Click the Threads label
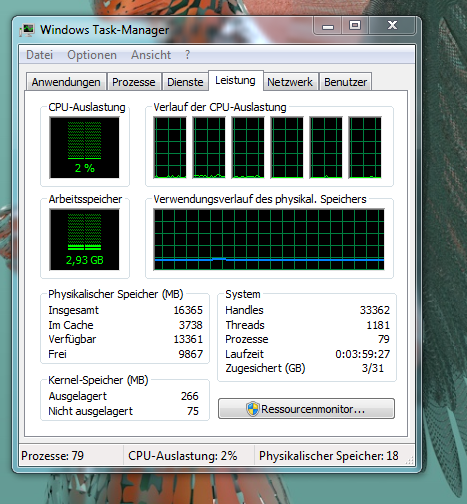The height and width of the screenshot is (504, 467). click(x=245, y=325)
